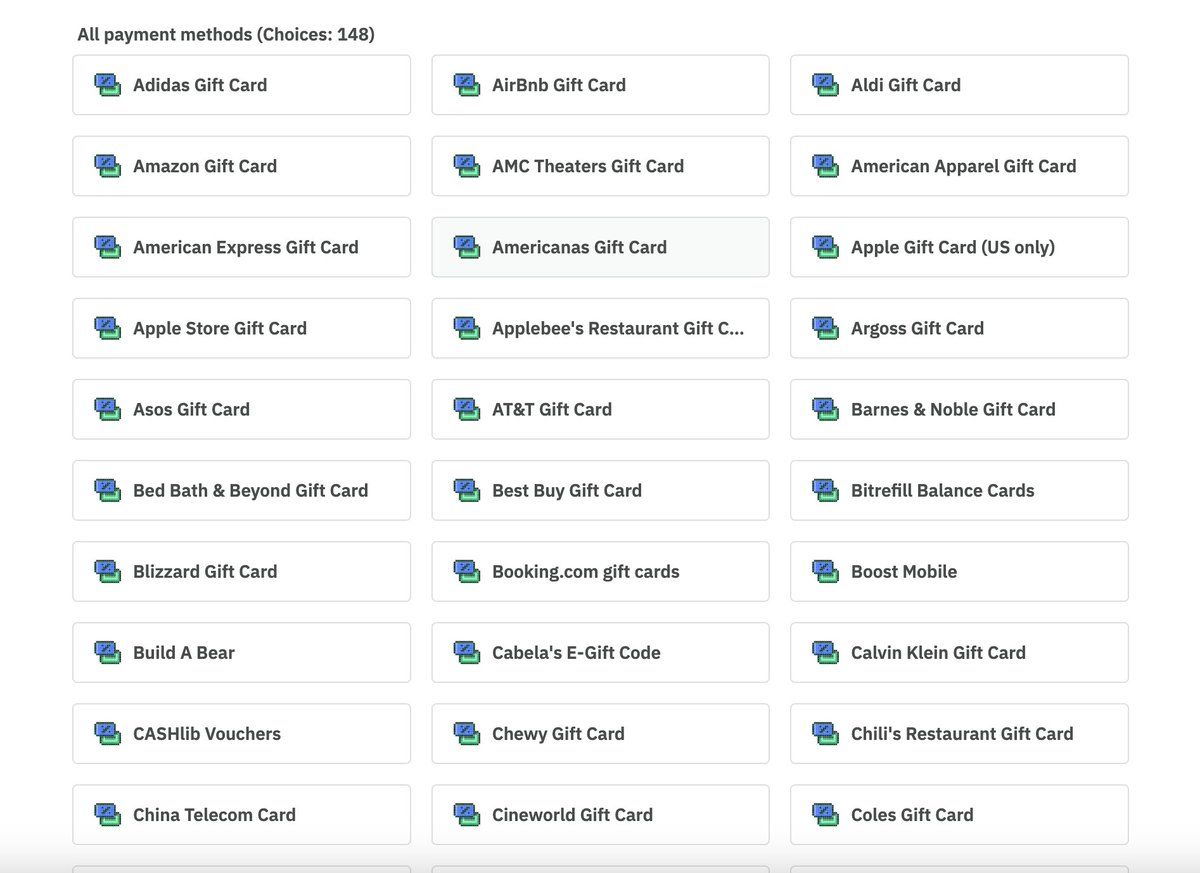This screenshot has width=1200, height=873.
Task: Select the China Telecom Card label
Action: [x=215, y=814]
